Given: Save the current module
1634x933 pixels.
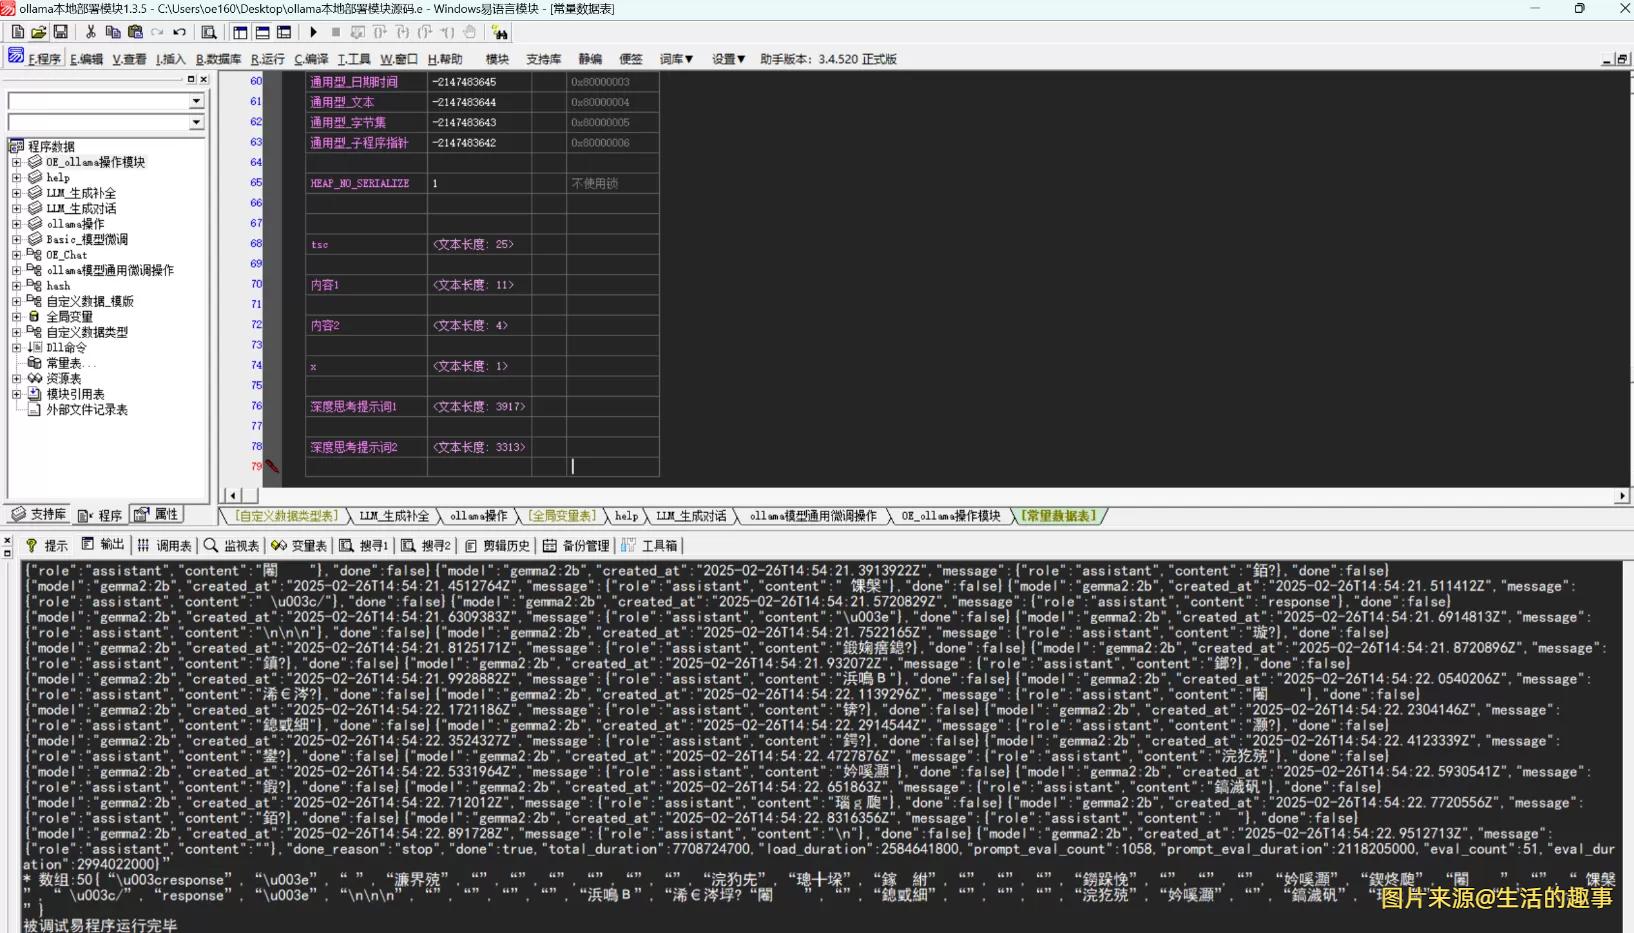Looking at the screenshot, I should click(x=62, y=32).
